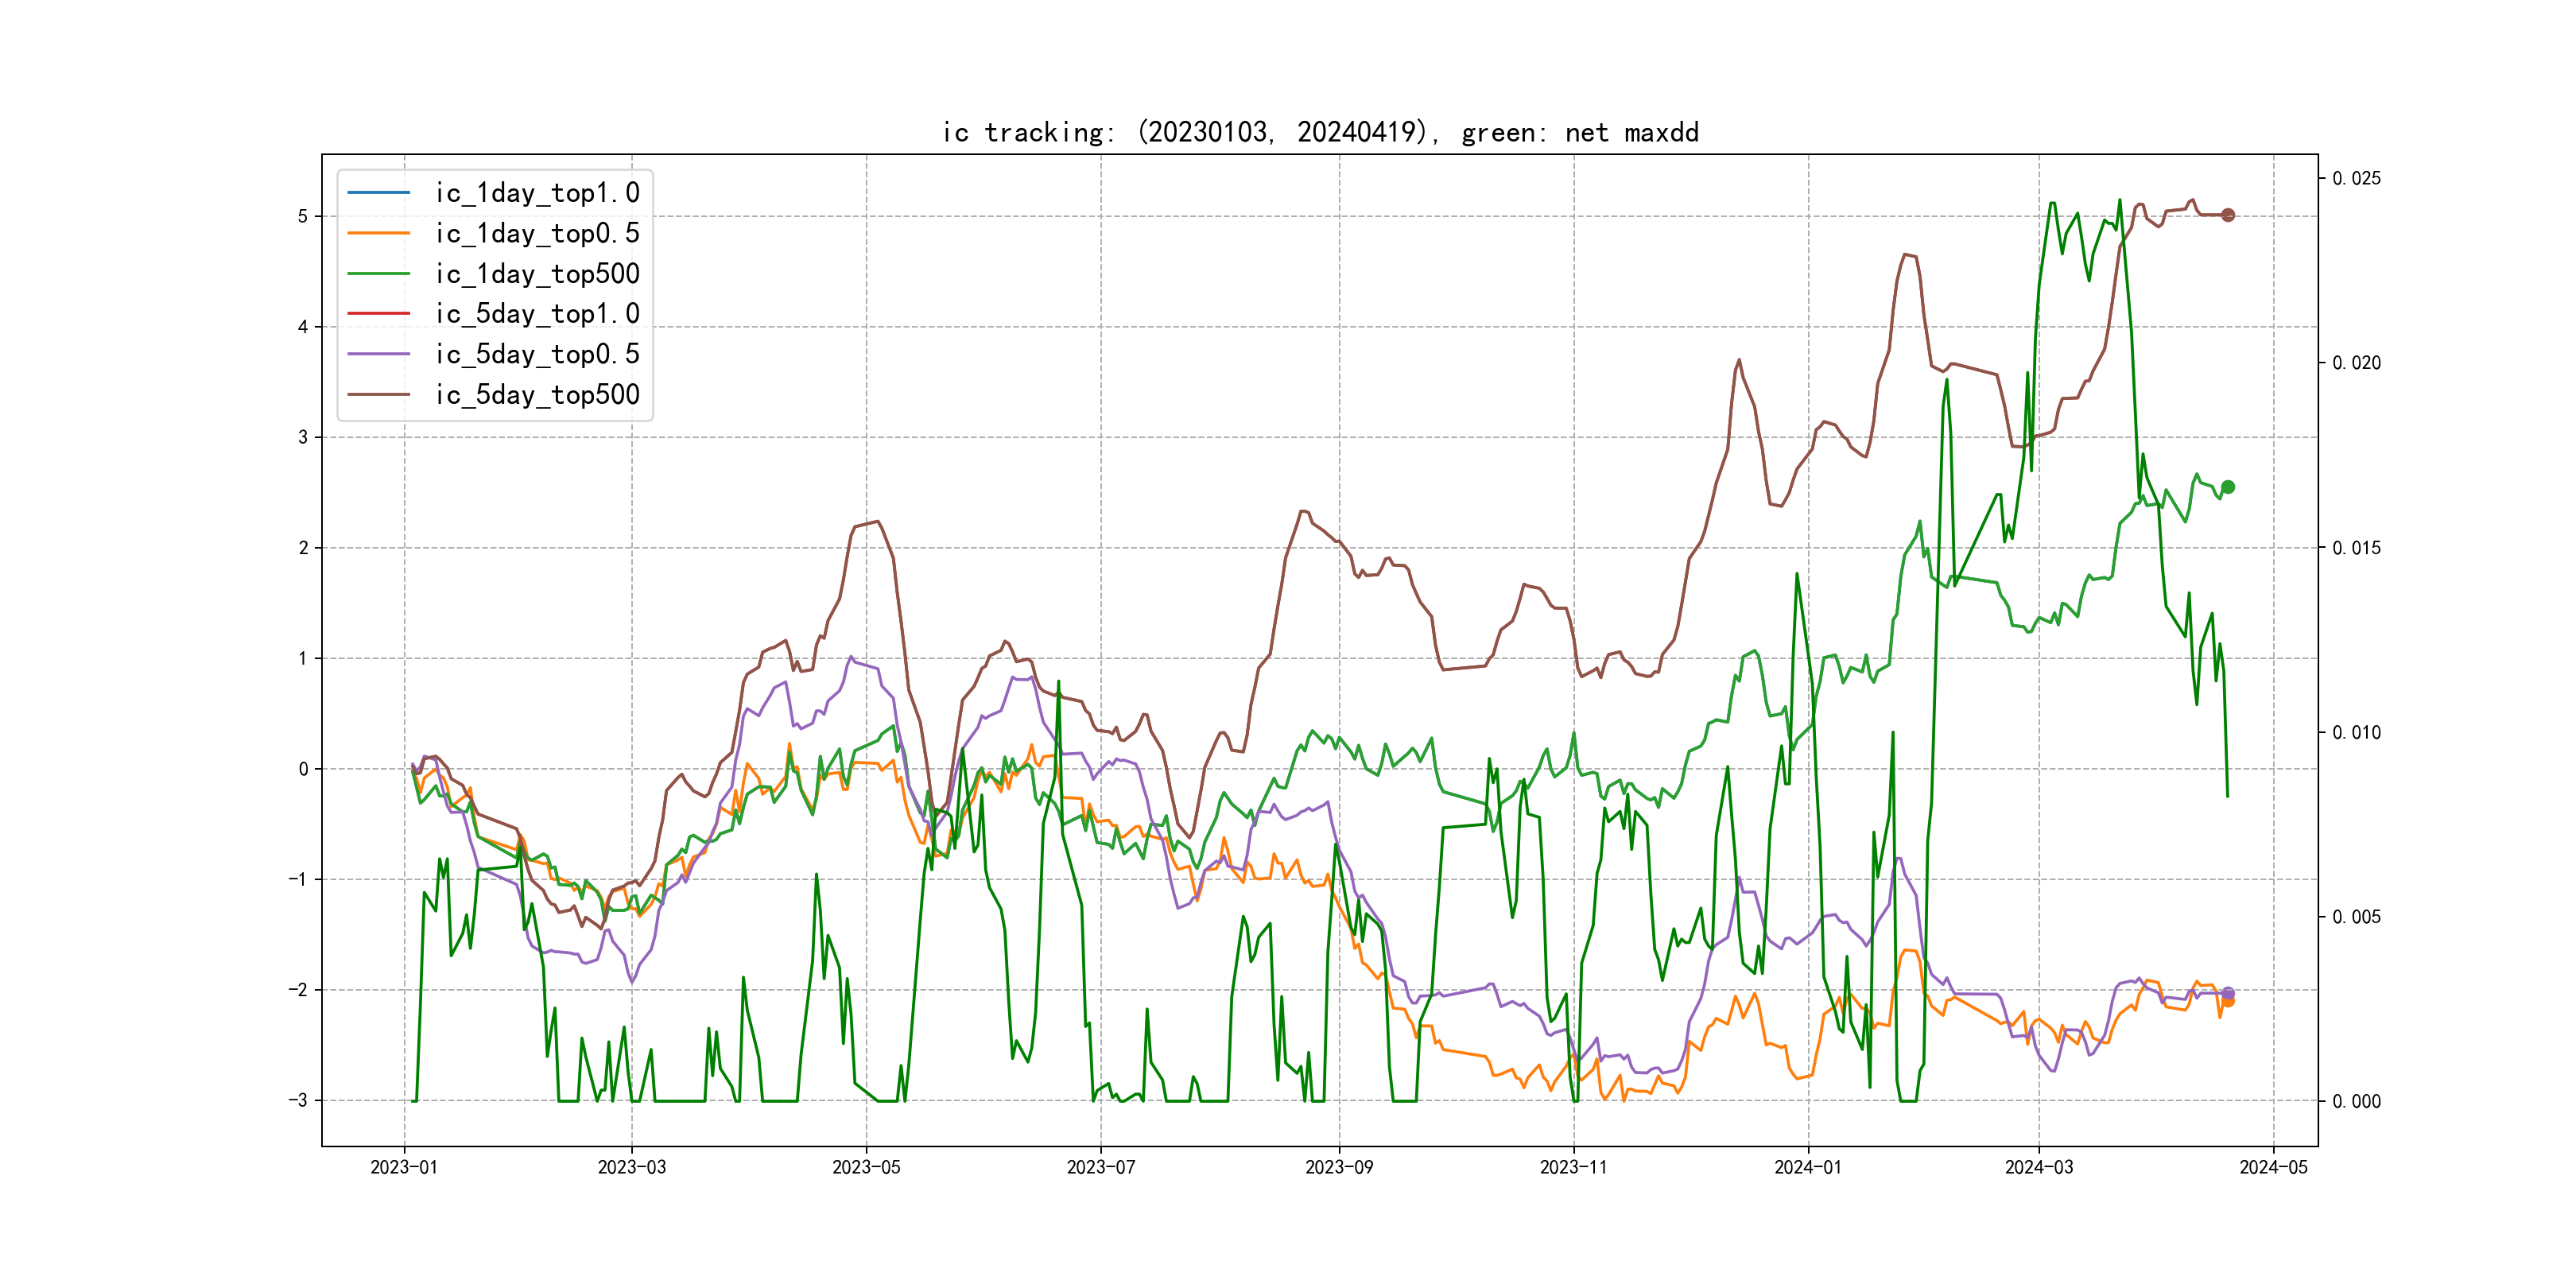The height and width of the screenshot is (1288, 2576).
Task: Click the 0.025 right-axis label
Action: click(x=2356, y=178)
